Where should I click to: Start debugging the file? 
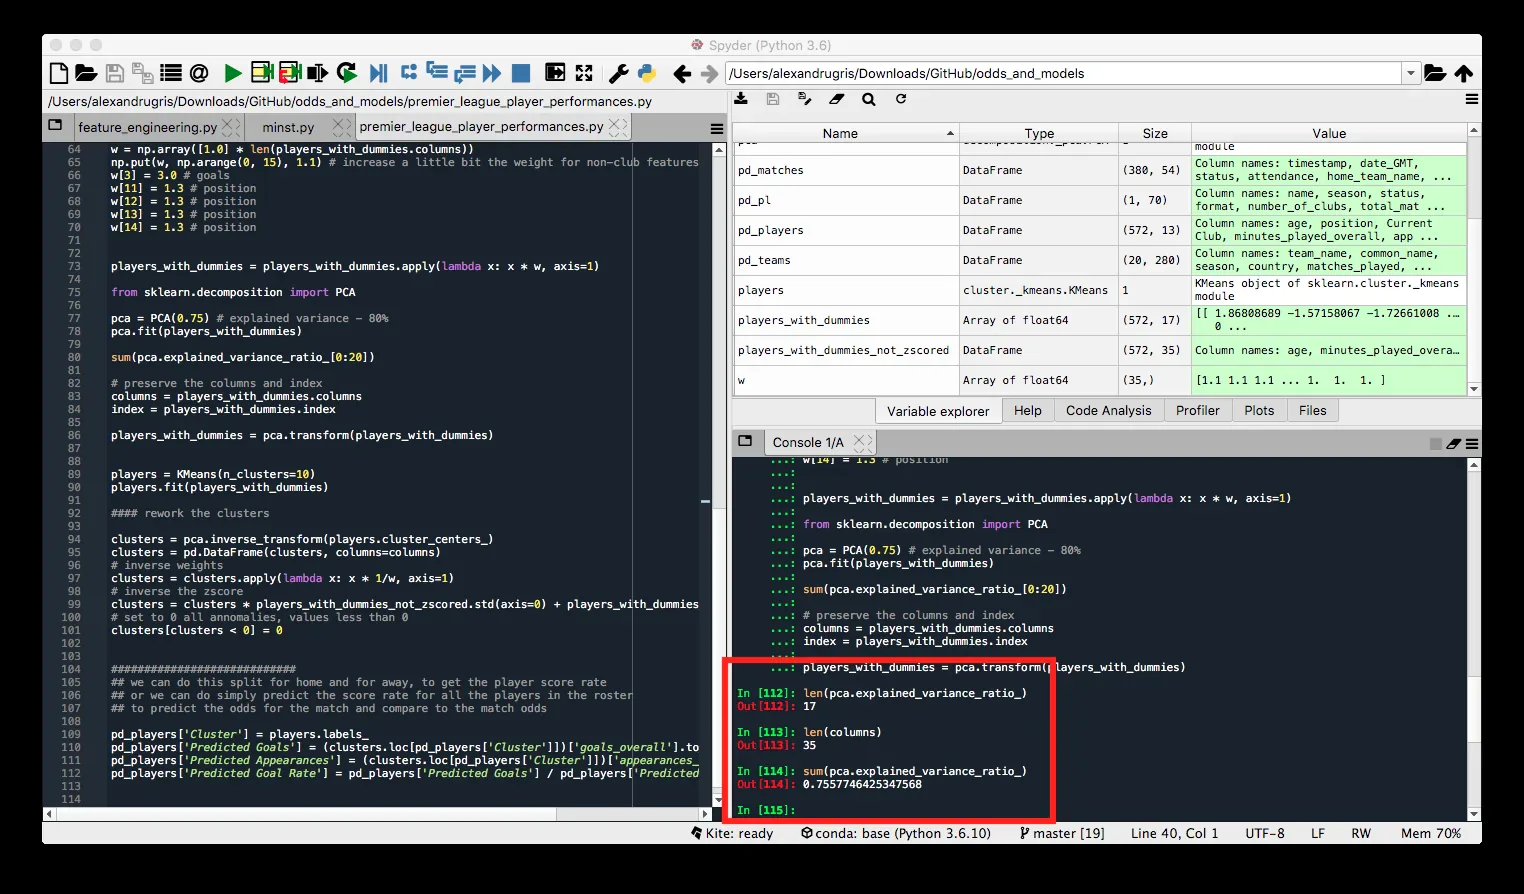click(x=378, y=73)
